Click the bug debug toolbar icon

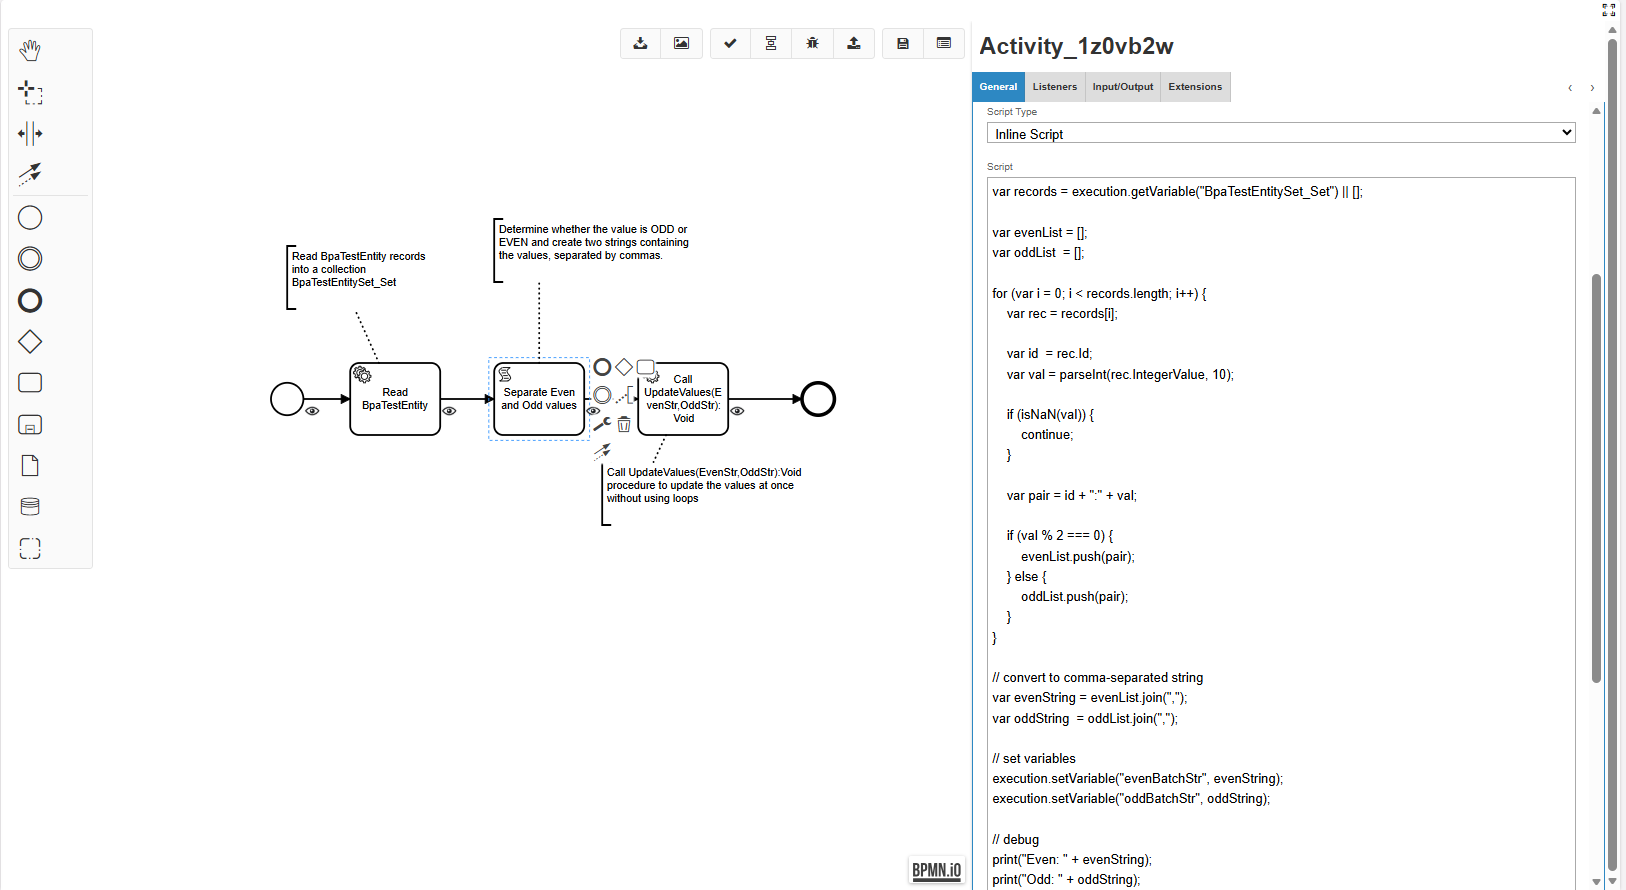pyautogui.click(x=812, y=43)
